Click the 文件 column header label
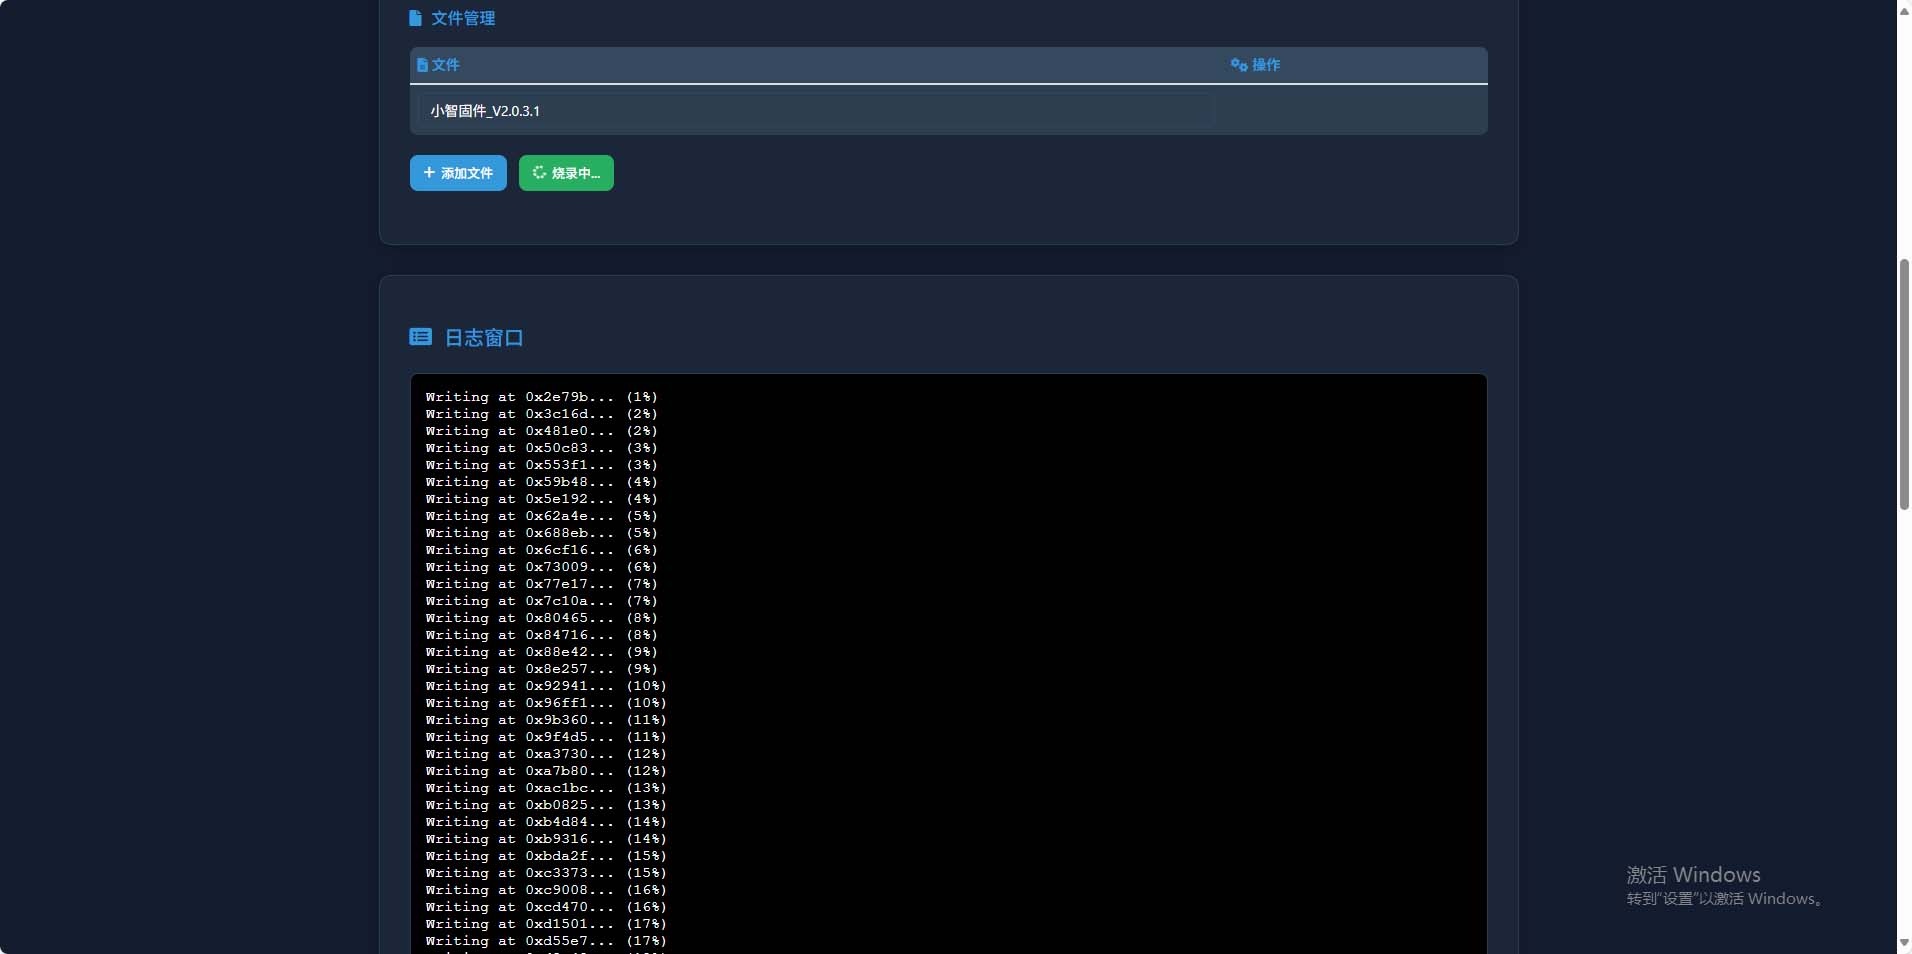 click(x=445, y=65)
